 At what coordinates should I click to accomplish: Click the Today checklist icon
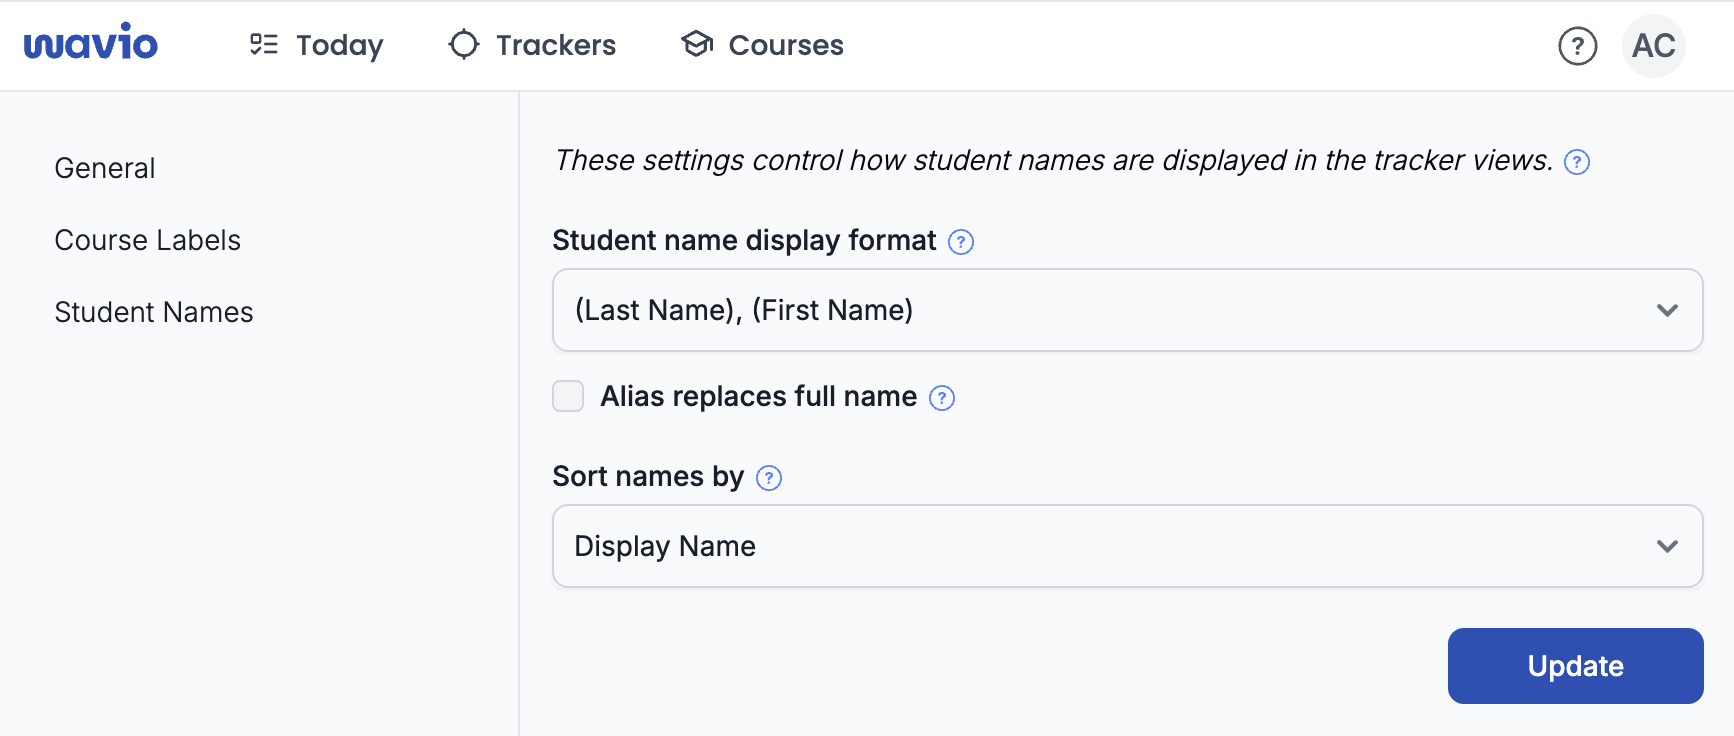coord(264,45)
